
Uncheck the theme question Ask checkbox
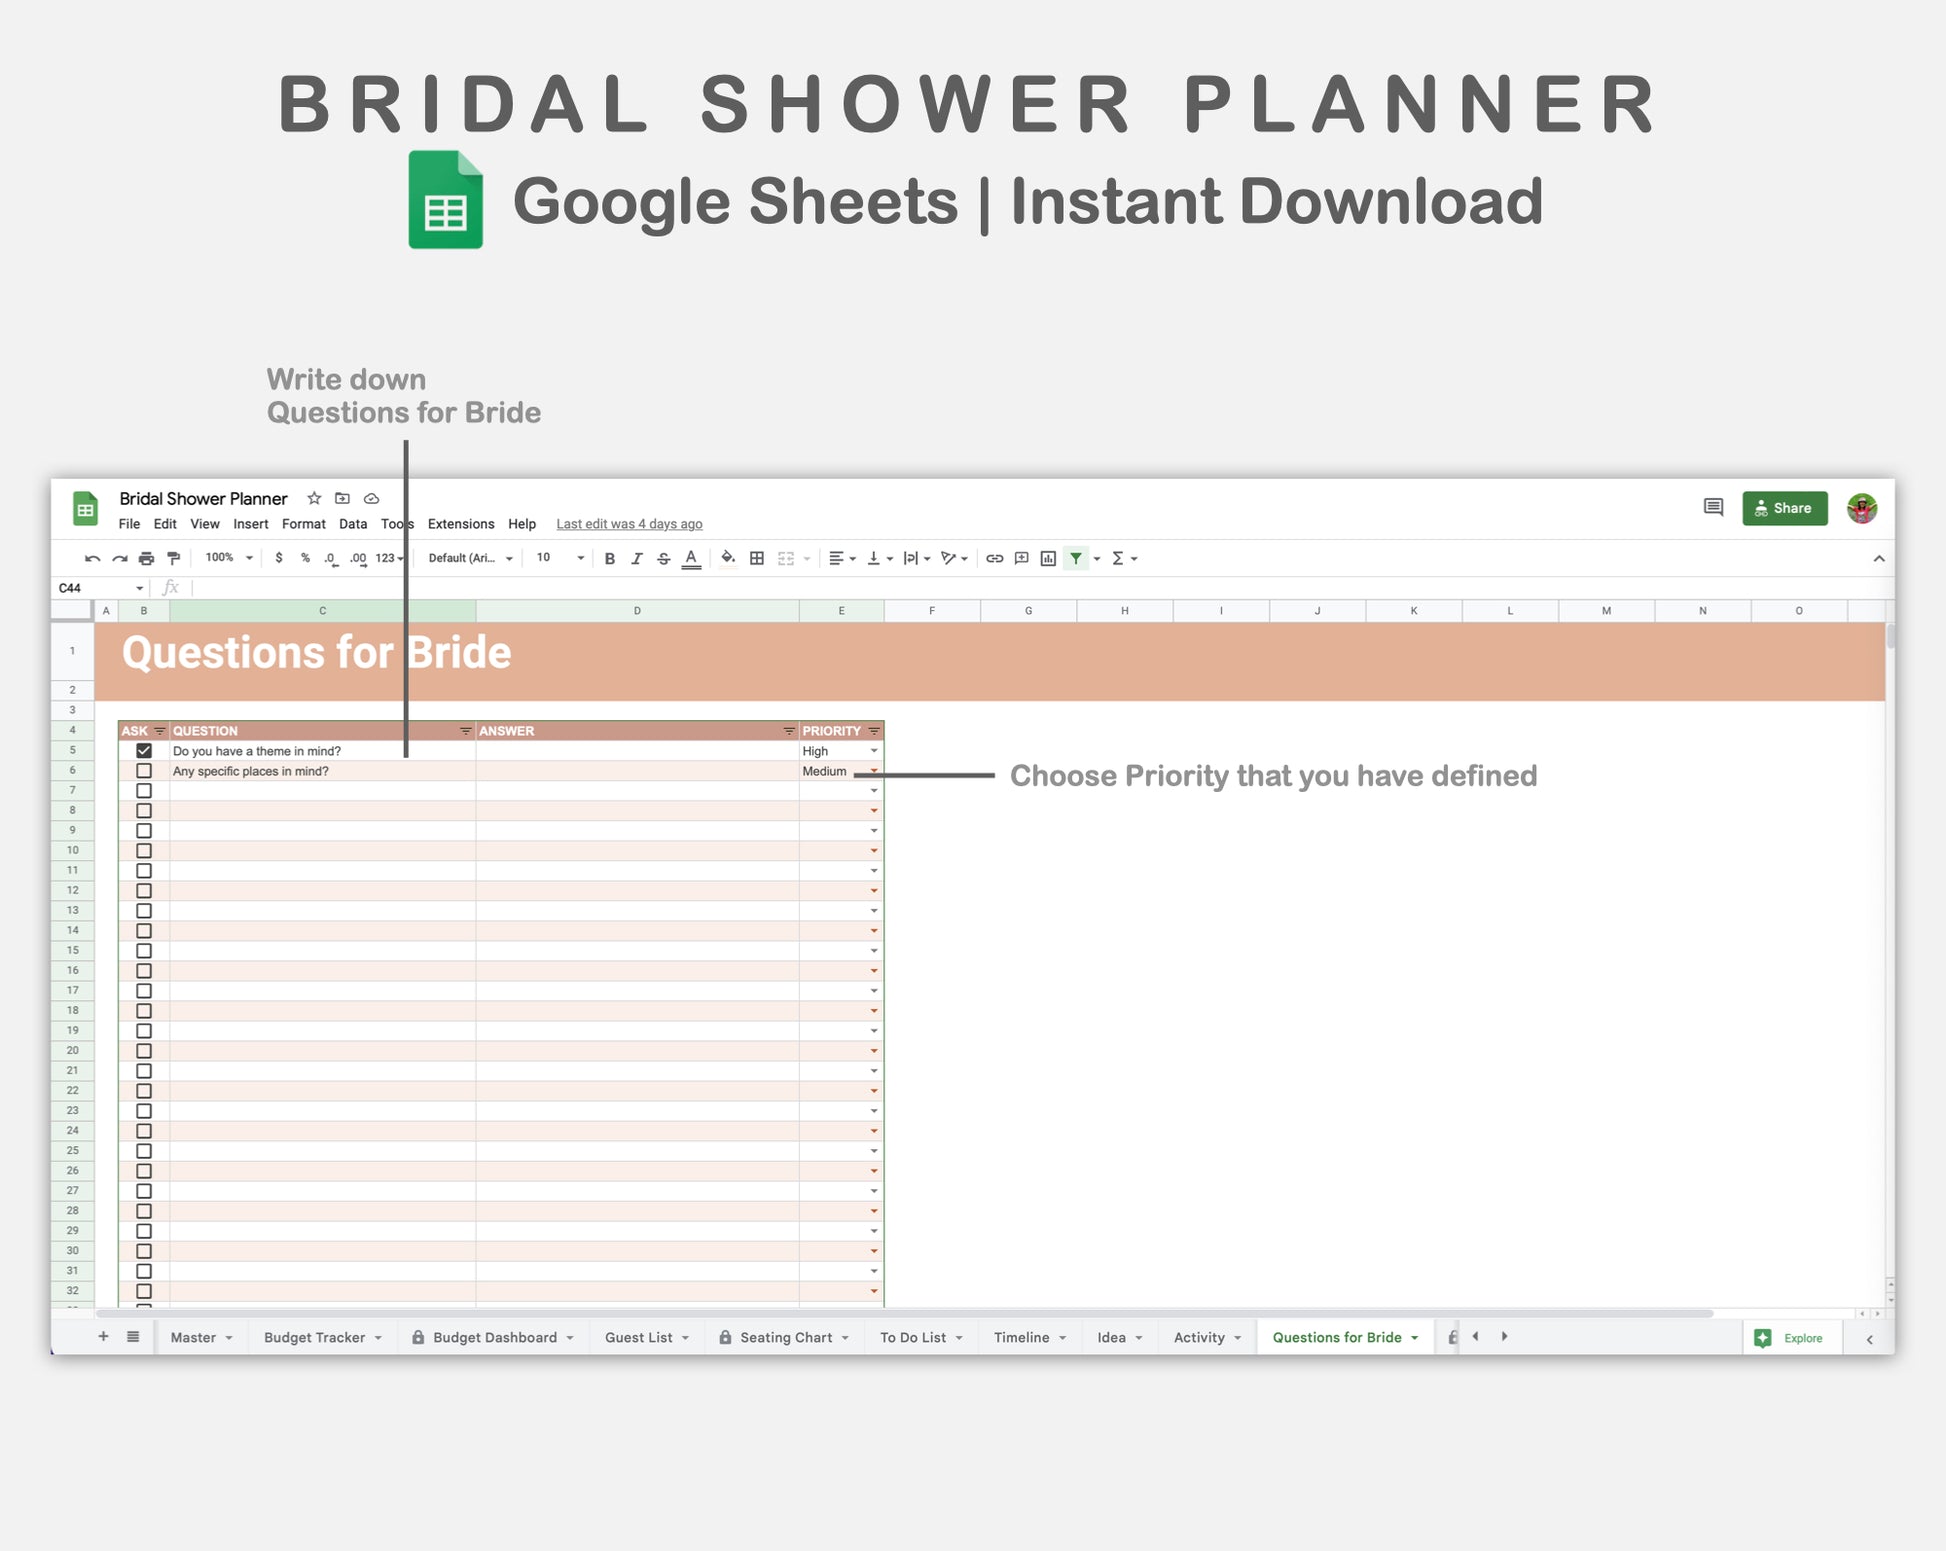(x=144, y=751)
